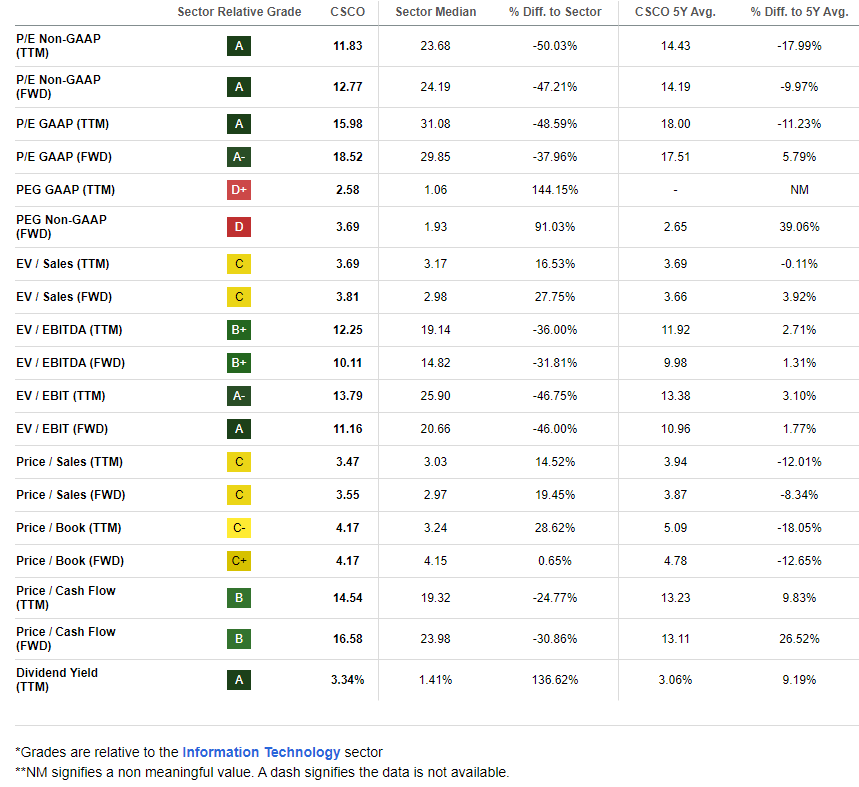The image size is (859, 787).
Task: Select the PEG Non-GAAP (FWD) row label
Action: point(61,227)
